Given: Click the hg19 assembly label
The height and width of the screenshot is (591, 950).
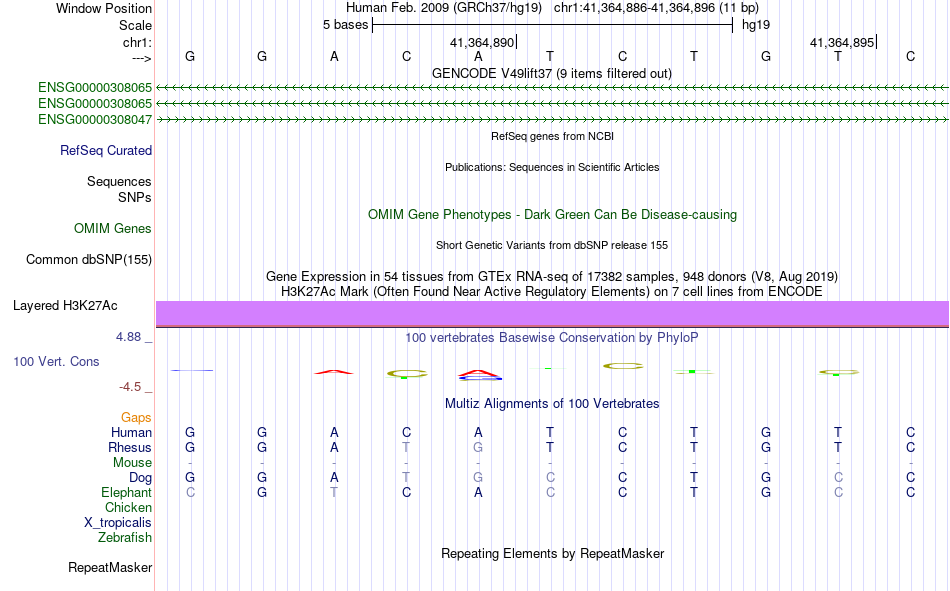Looking at the screenshot, I should pos(756,25).
